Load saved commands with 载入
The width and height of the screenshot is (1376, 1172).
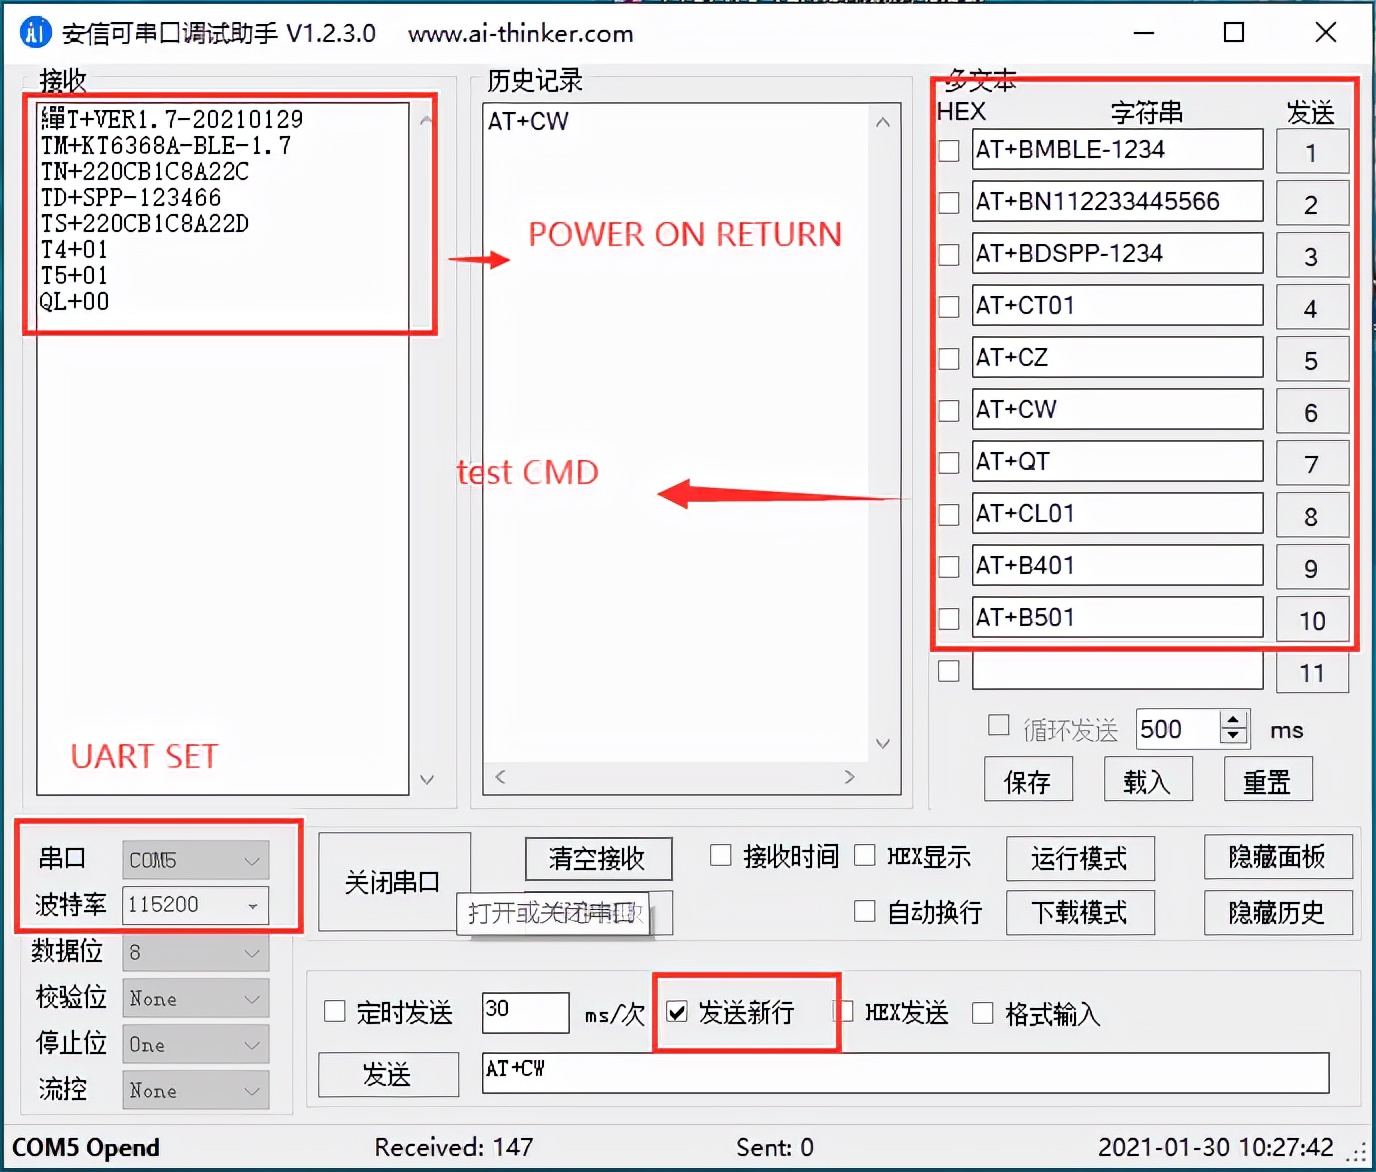1147,778
